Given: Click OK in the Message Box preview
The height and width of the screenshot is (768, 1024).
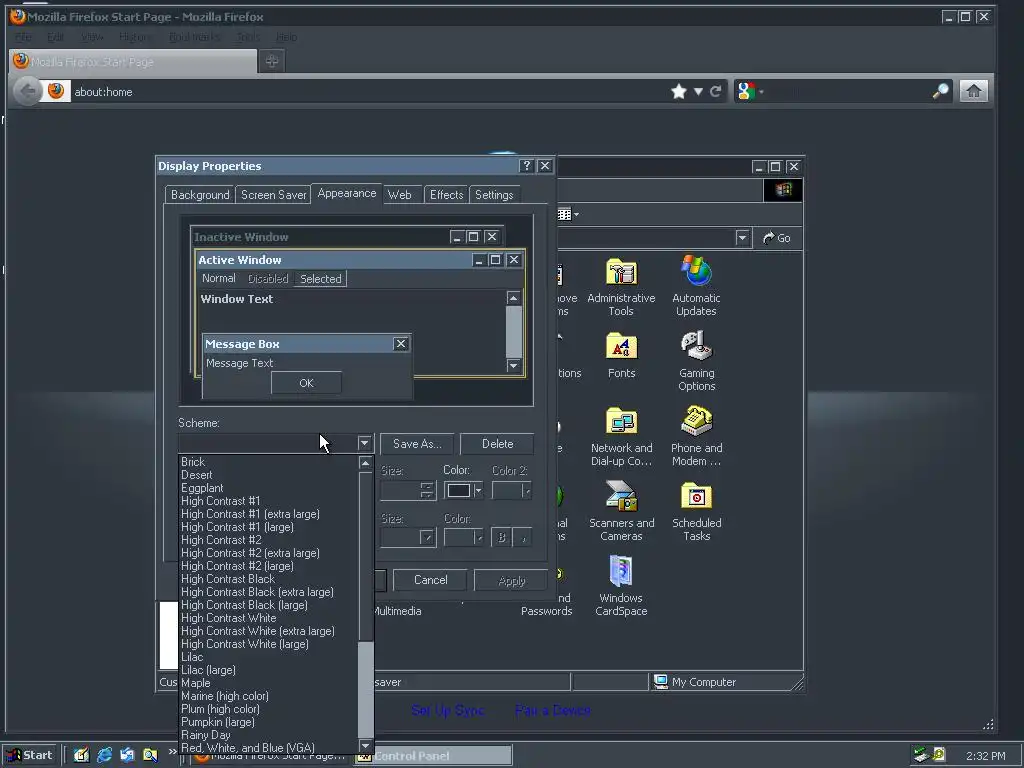Looking at the screenshot, I should [306, 383].
